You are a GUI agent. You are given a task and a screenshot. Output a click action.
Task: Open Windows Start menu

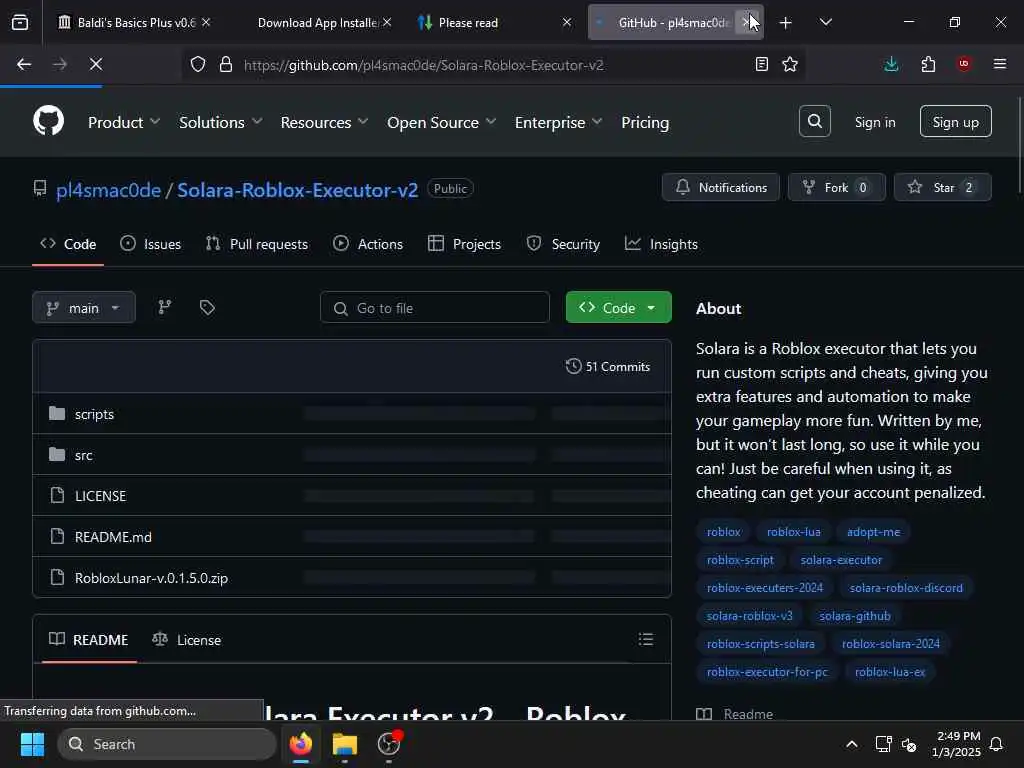[32, 744]
